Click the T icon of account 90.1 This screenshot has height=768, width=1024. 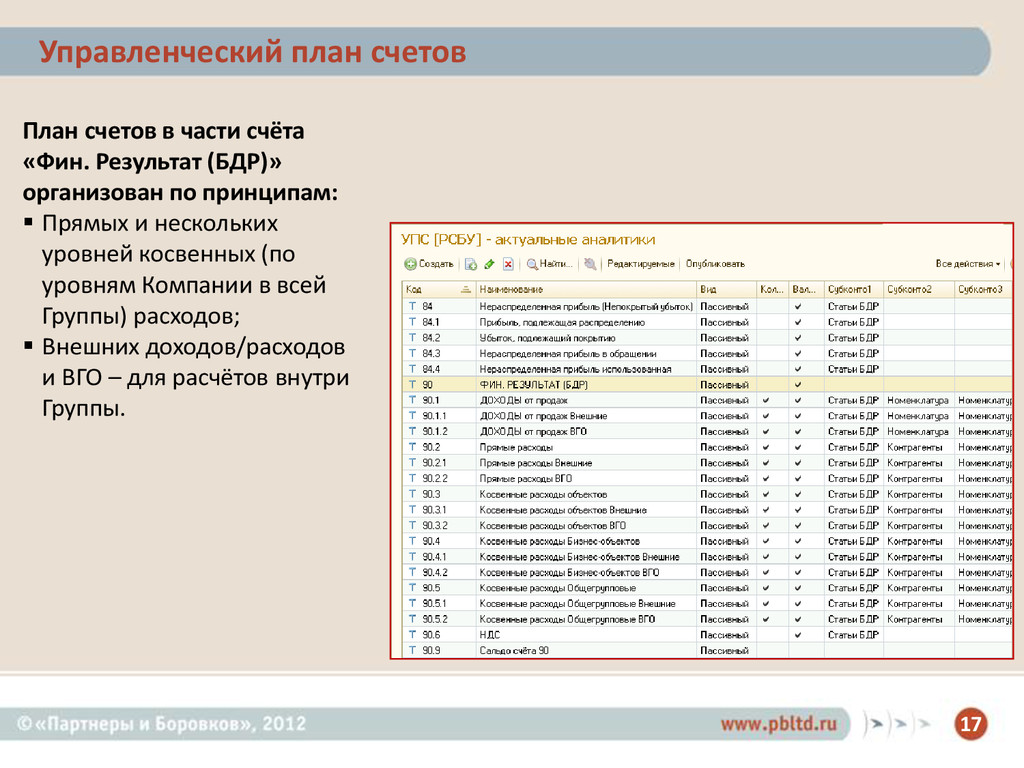(x=412, y=400)
